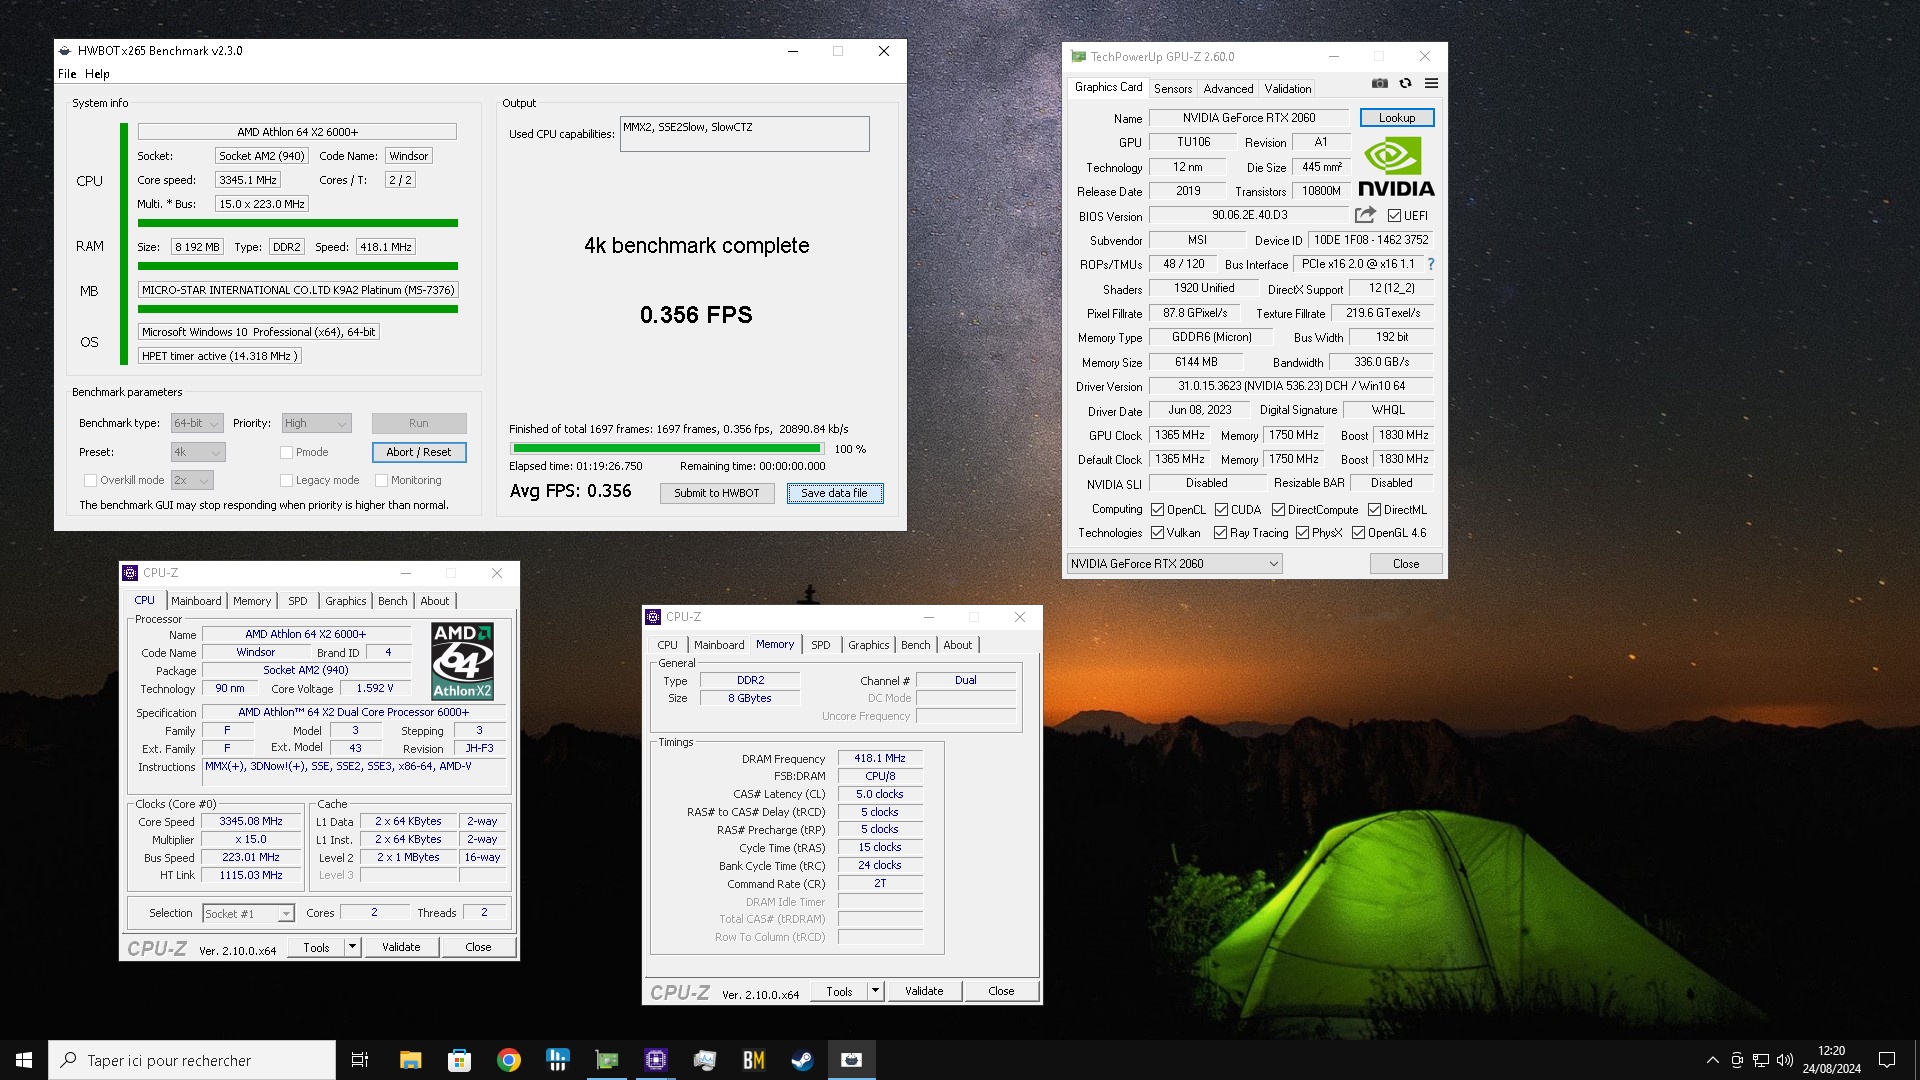Open the Socket #1 selection dropdown
Viewport: 1920px width, 1080px height.
coord(248,913)
